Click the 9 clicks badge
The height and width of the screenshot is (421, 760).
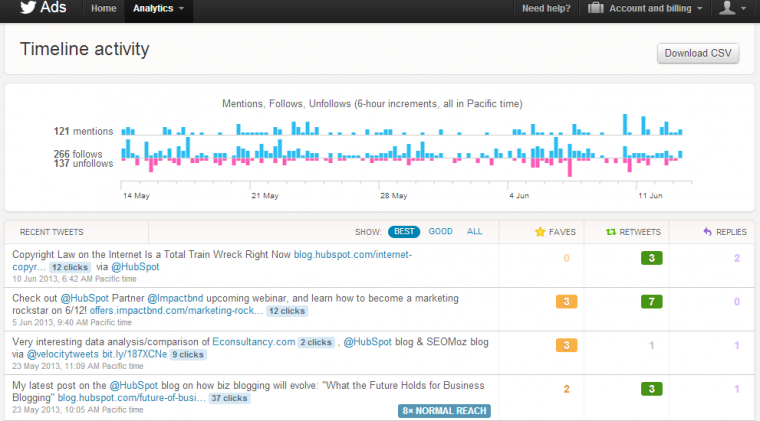point(188,355)
